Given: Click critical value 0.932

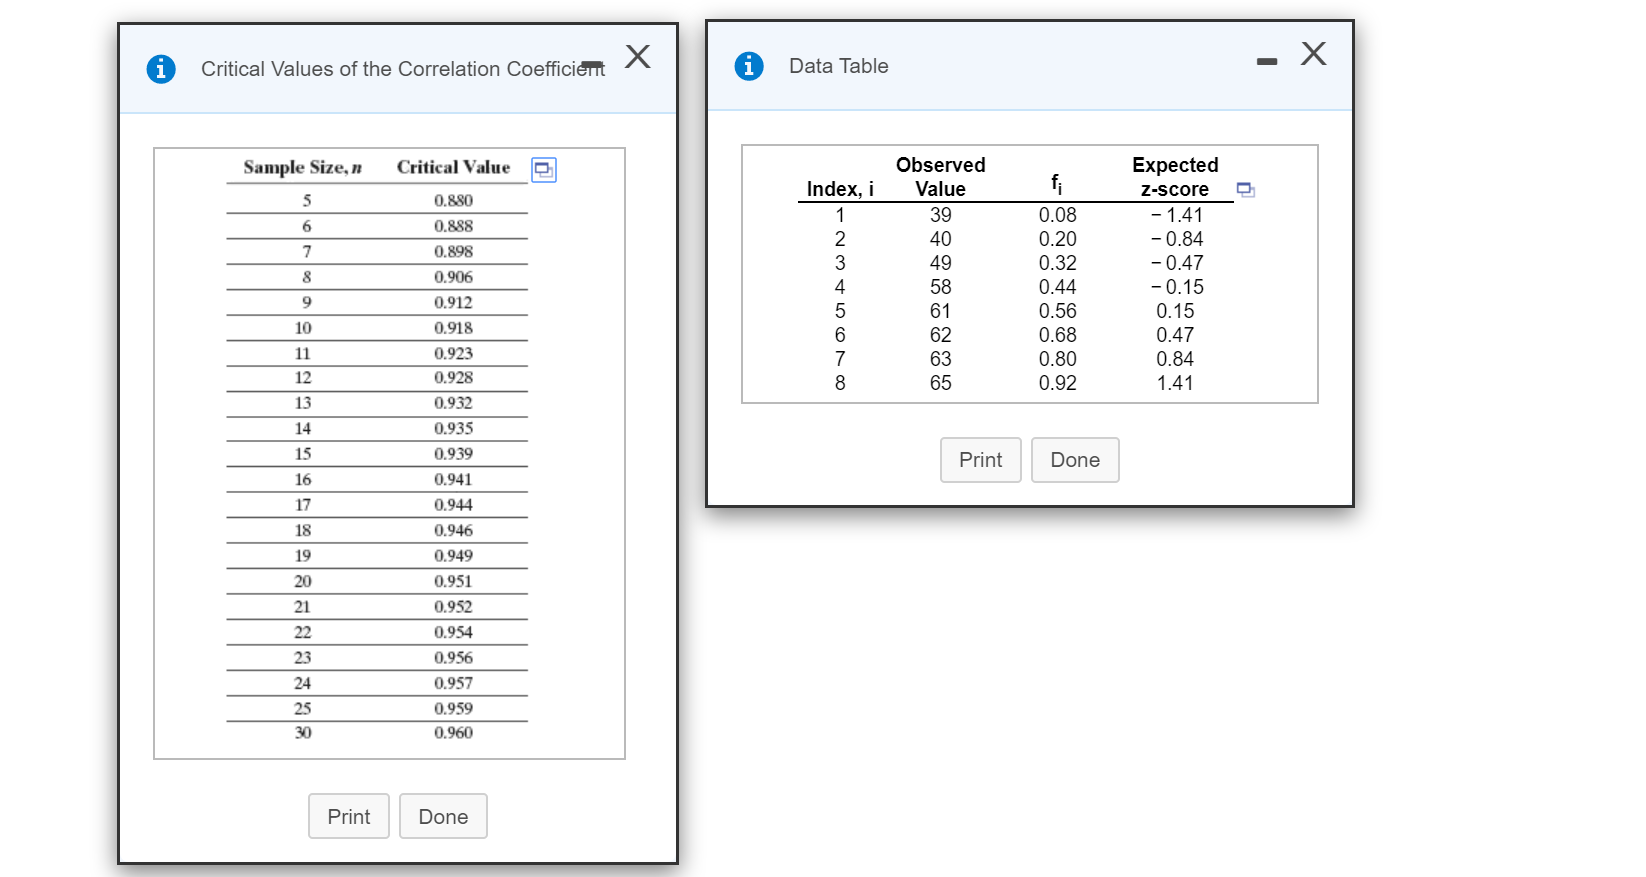Looking at the screenshot, I should click(x=453, y=402).
